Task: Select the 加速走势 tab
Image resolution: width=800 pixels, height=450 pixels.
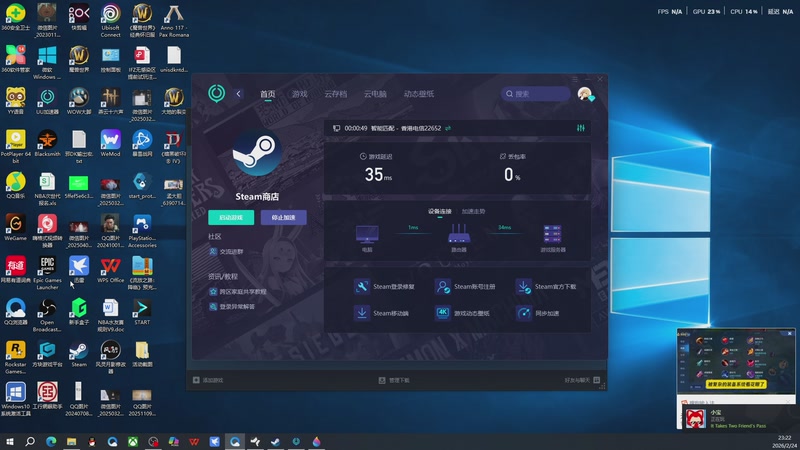Action: (x=473, y=211)
